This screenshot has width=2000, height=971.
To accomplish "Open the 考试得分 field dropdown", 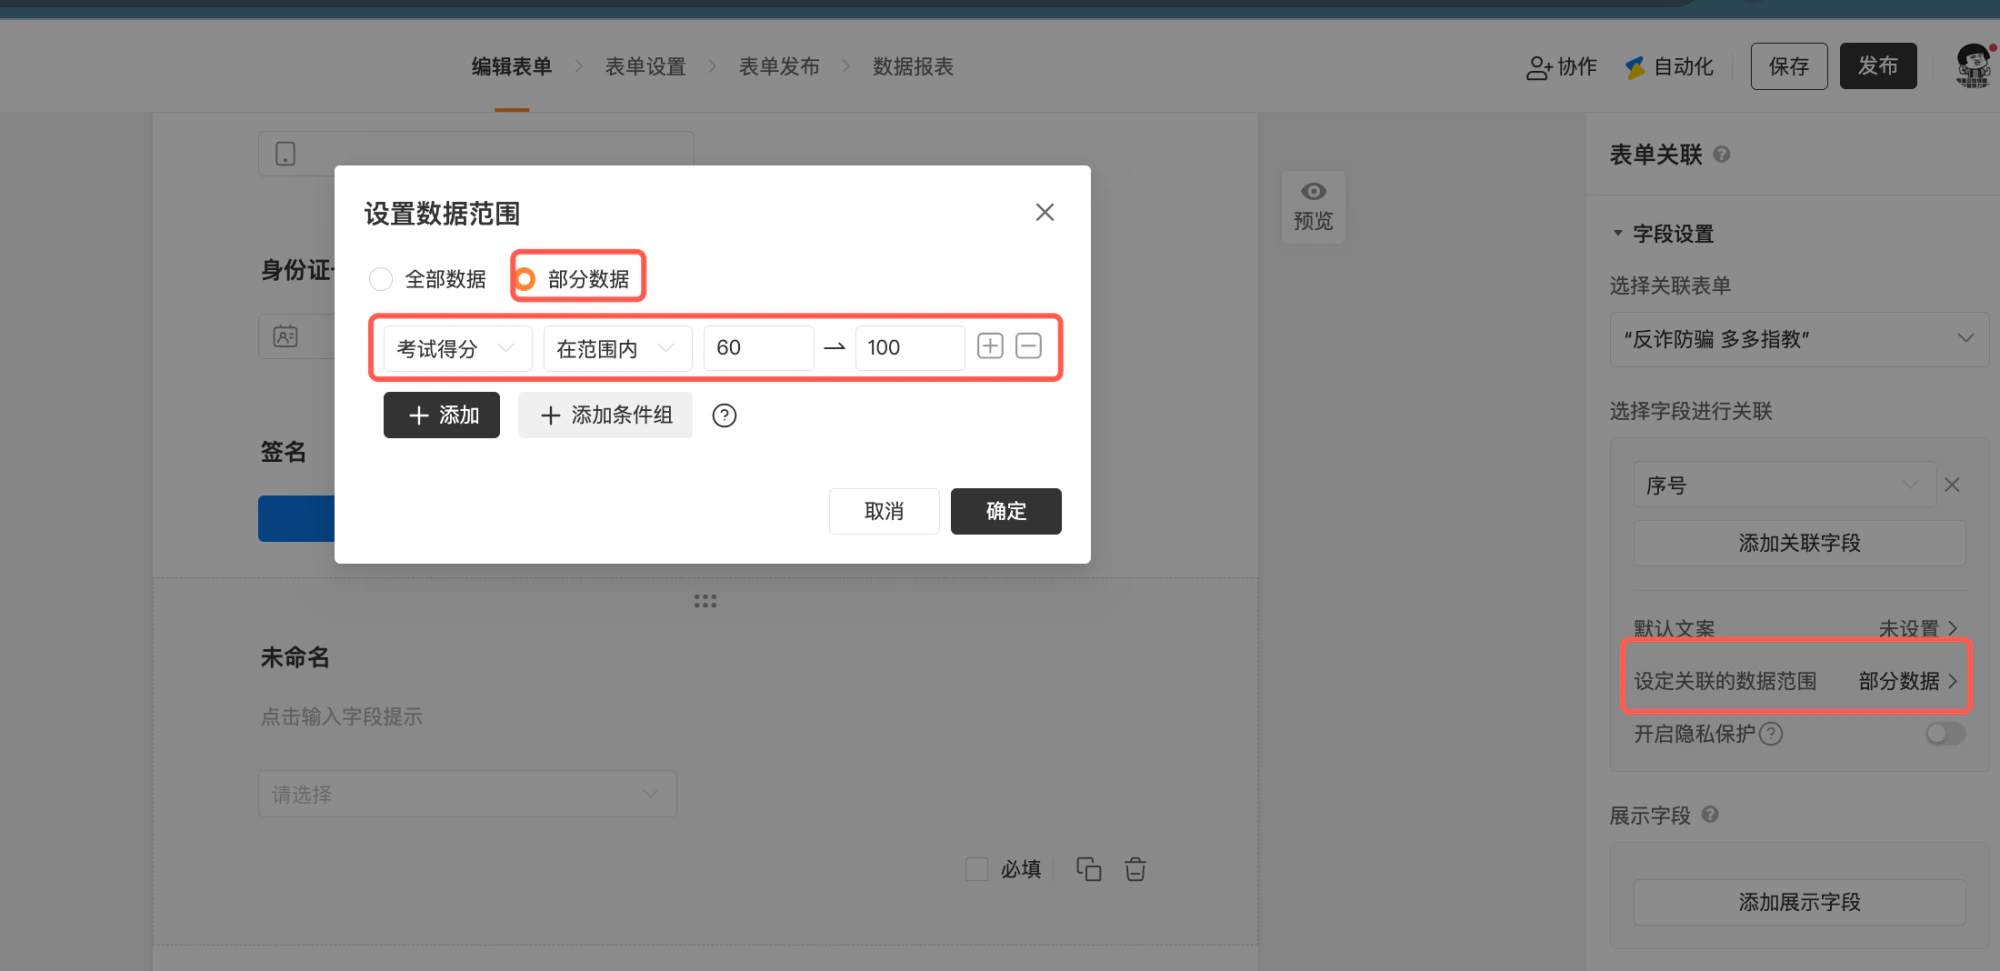I will click(x=457, y=348).
